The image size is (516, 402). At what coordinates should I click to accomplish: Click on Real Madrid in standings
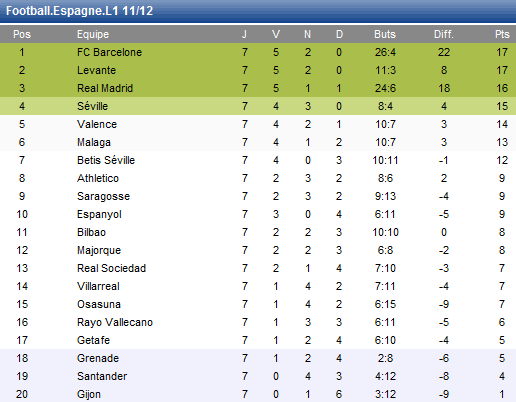click(x=105, y=88)
